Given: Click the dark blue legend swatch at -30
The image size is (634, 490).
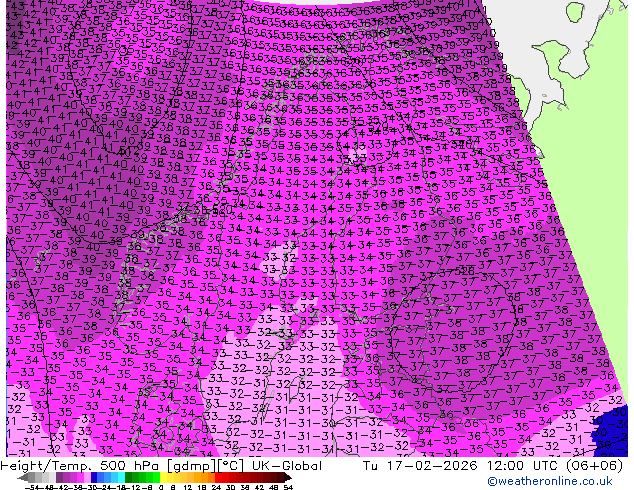Looking at the screenshot, I should [94, 478].
